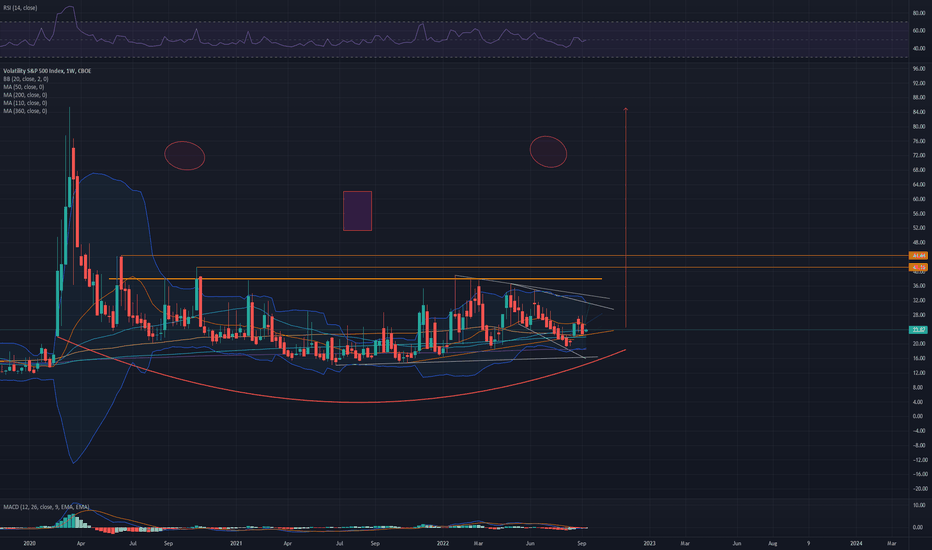Click the 80.00 value on RSI scale

[918, 13]
